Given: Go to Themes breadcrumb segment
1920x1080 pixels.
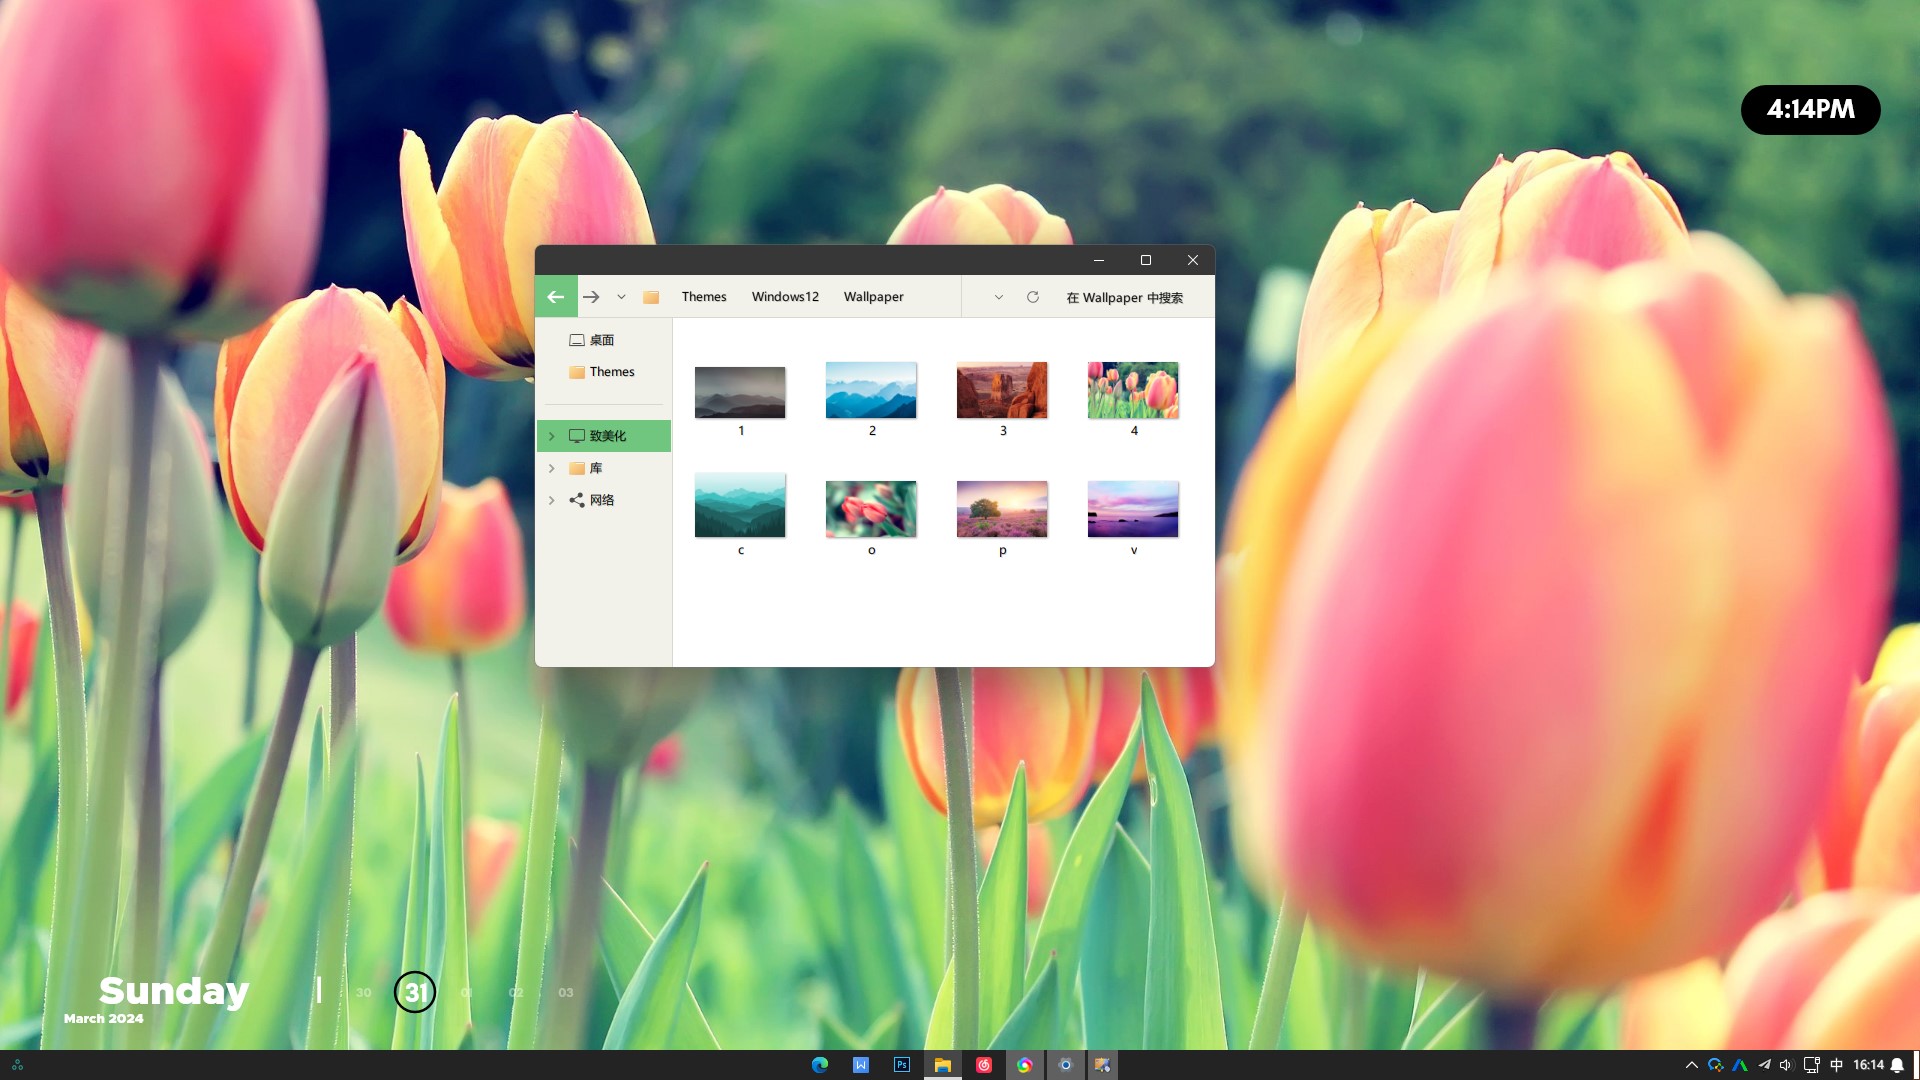Looking at the screenshot, I should 704,297.
